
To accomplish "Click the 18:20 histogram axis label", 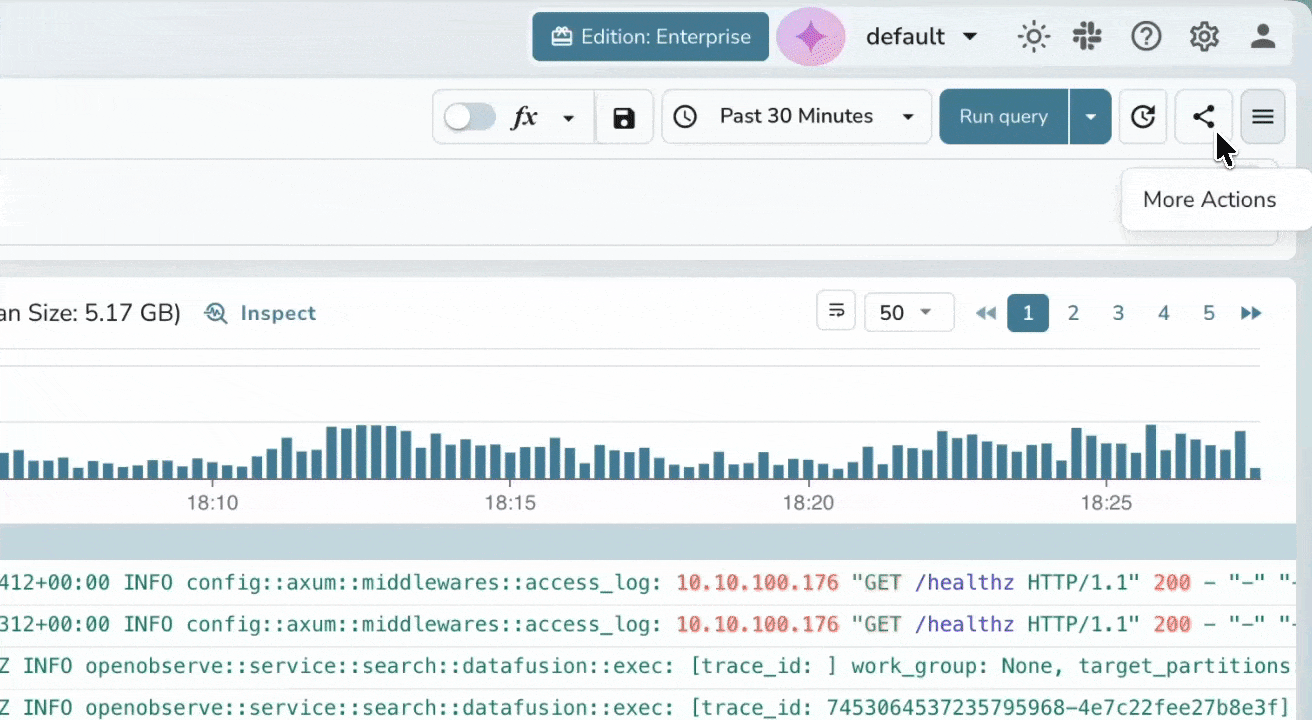I will [x=808, y=503].
